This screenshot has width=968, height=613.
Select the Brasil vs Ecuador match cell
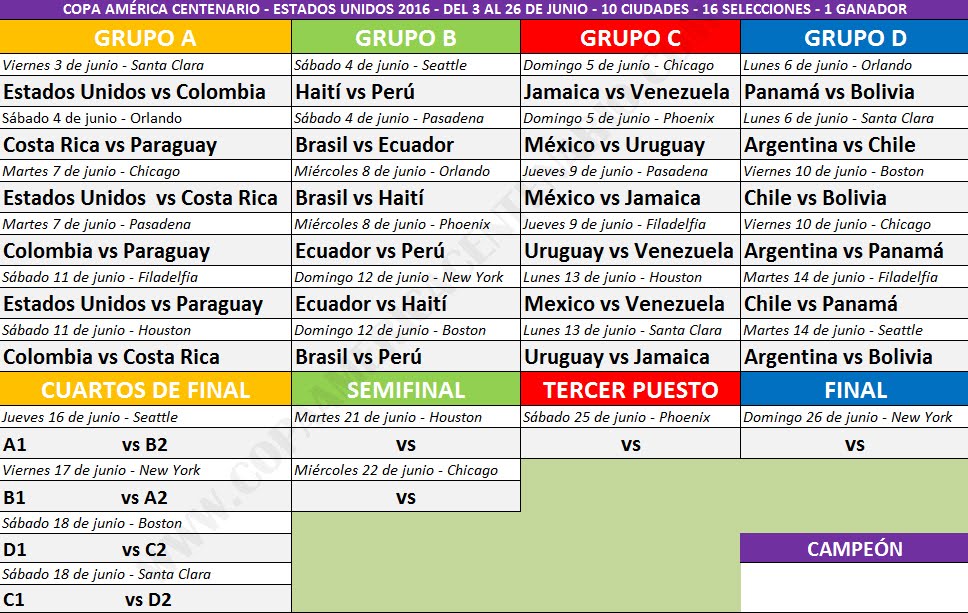375,145
